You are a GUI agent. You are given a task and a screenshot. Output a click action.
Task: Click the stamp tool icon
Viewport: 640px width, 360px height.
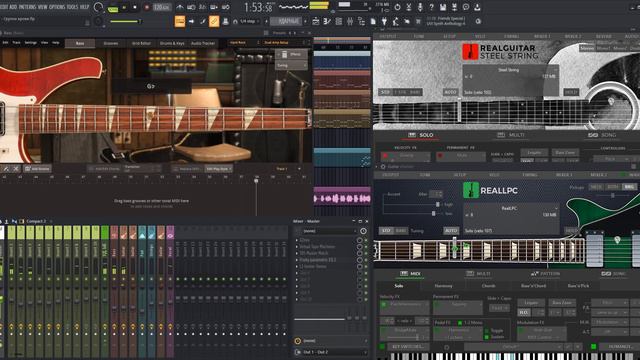pyautogui.click(x=225, y=21)
